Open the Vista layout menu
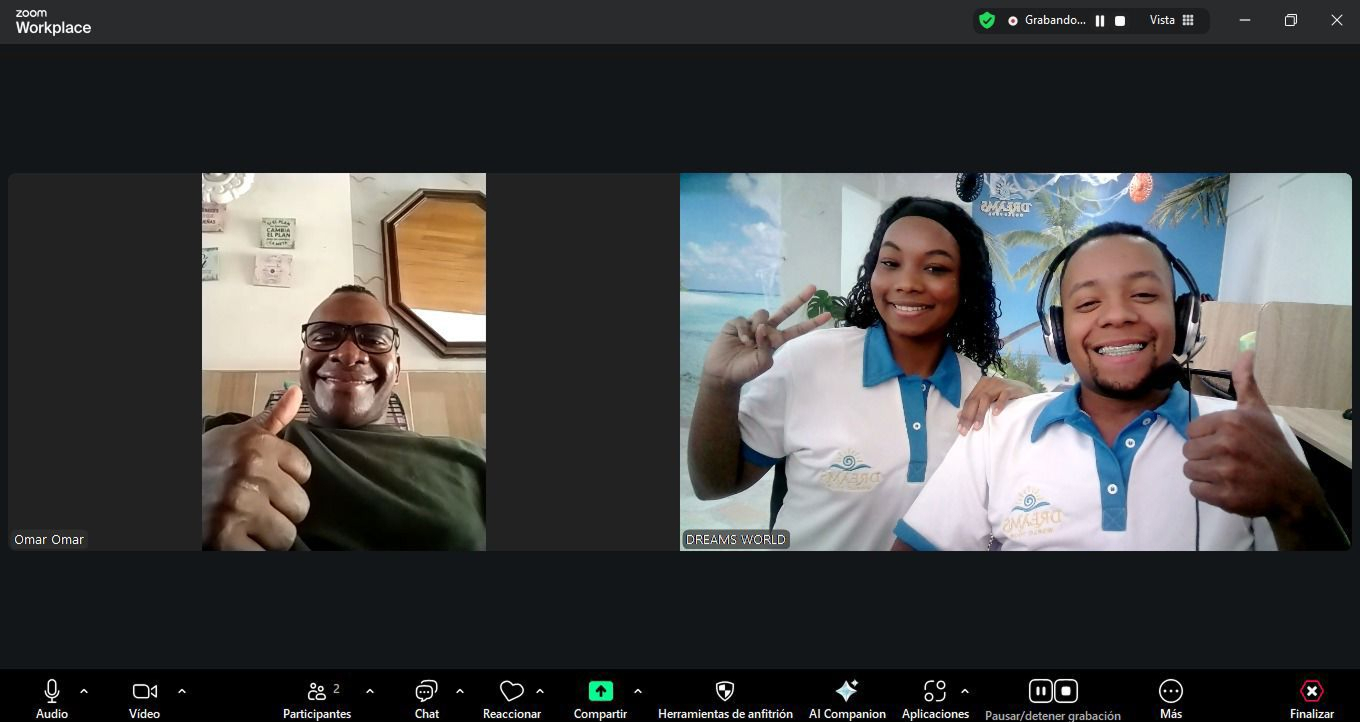 coord(1172,20)
